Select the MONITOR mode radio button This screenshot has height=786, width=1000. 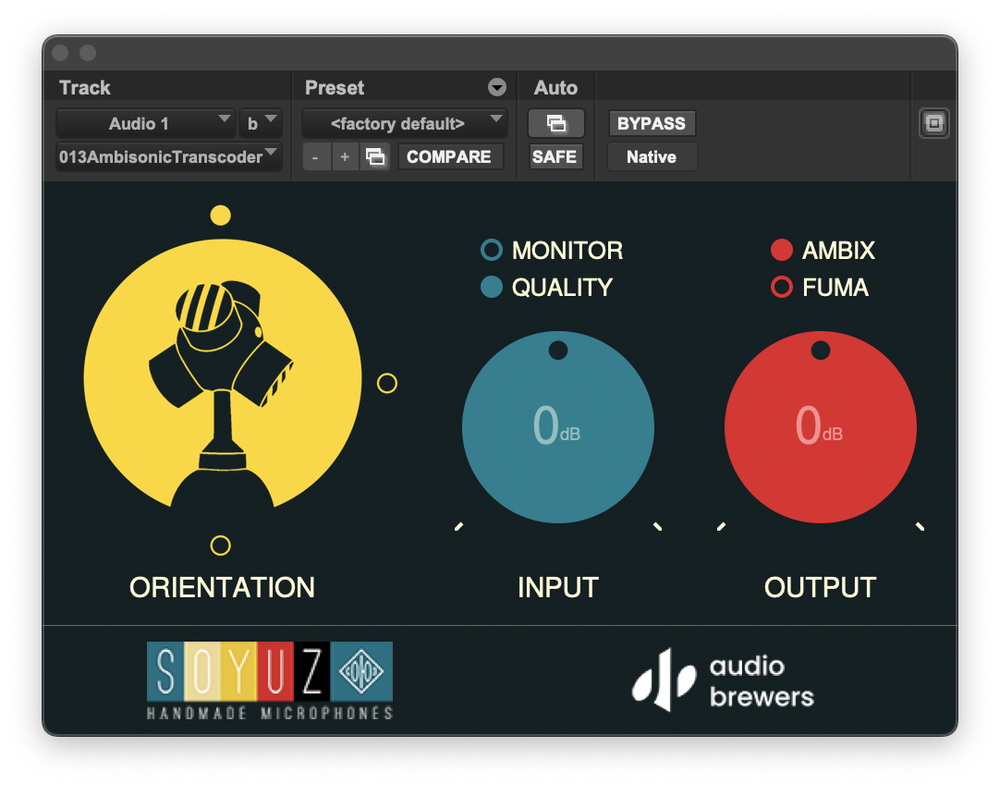pyautogui.click(x=491, y=250)
